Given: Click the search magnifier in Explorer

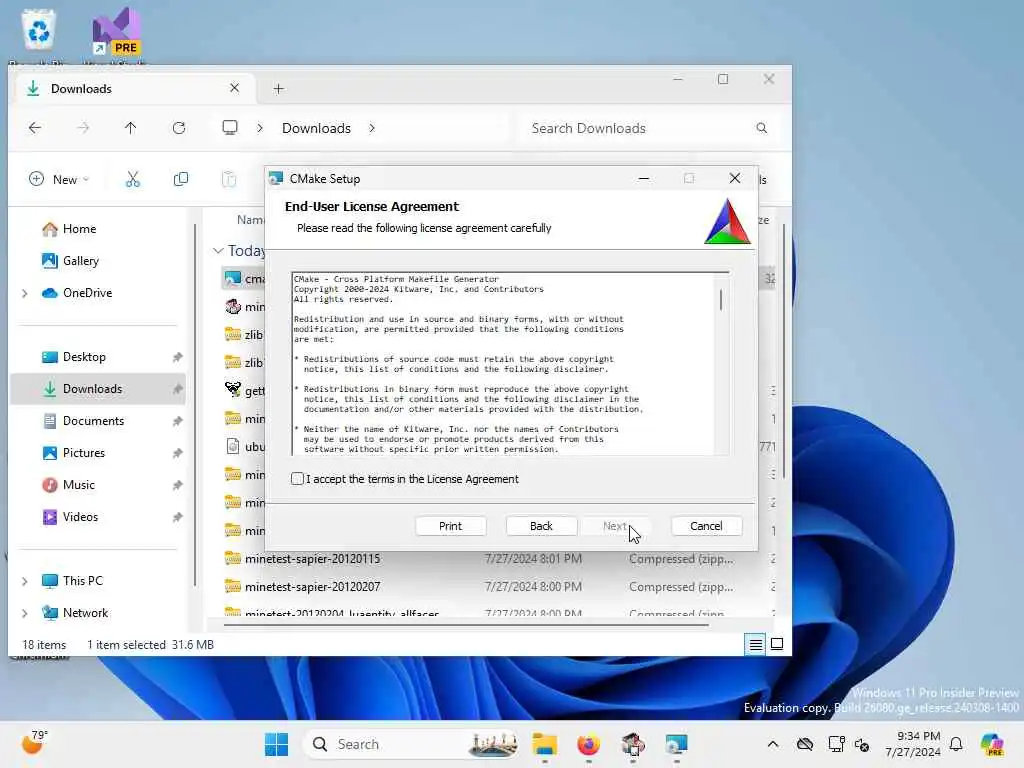Looking at the screenshot, I should 761,128.
